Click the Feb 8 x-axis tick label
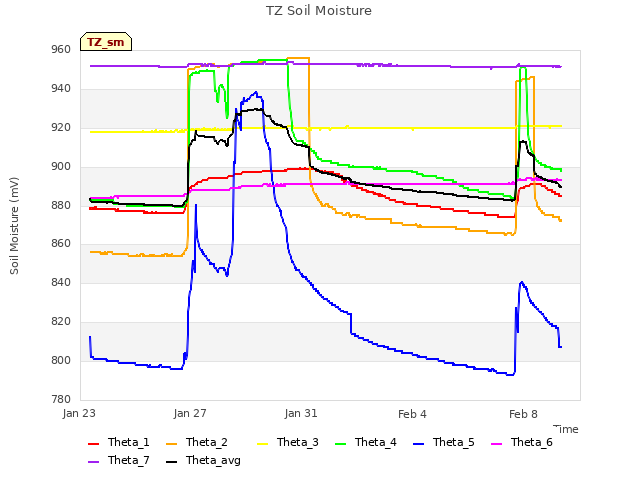The height and width of the screenshot is (480, 640). [523, 414]
